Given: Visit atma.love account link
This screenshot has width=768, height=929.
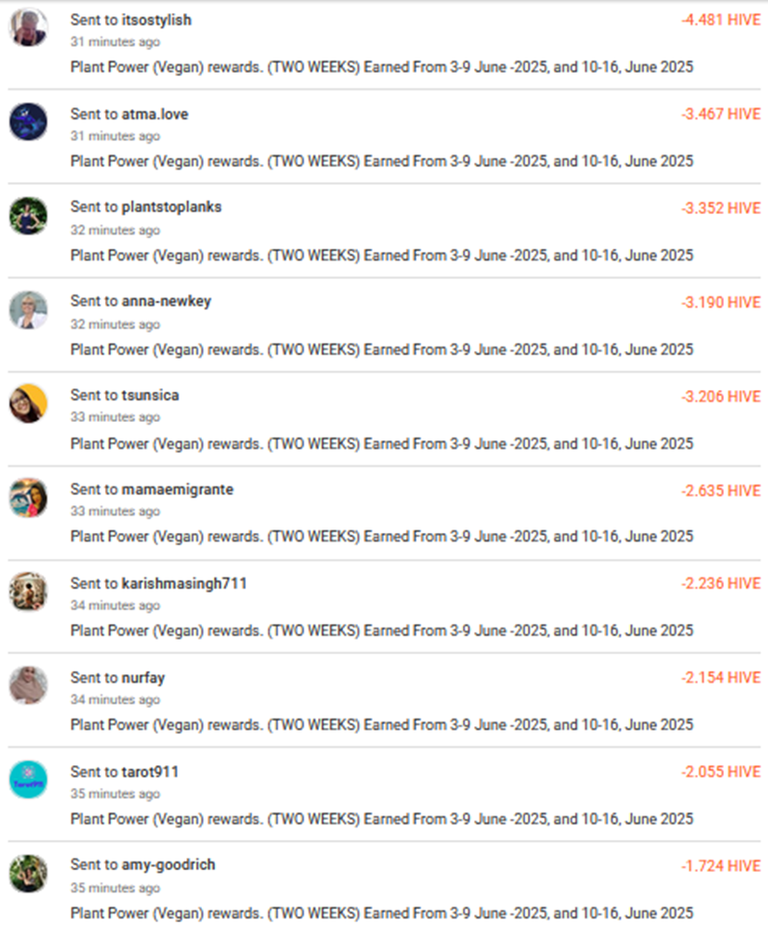Looking at the screenshot, I should click(155, 114).
